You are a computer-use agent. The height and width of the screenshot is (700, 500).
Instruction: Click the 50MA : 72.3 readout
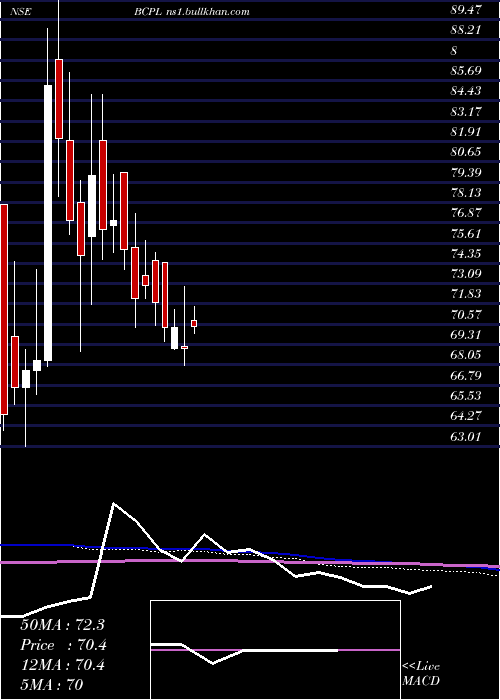(62, 625)
